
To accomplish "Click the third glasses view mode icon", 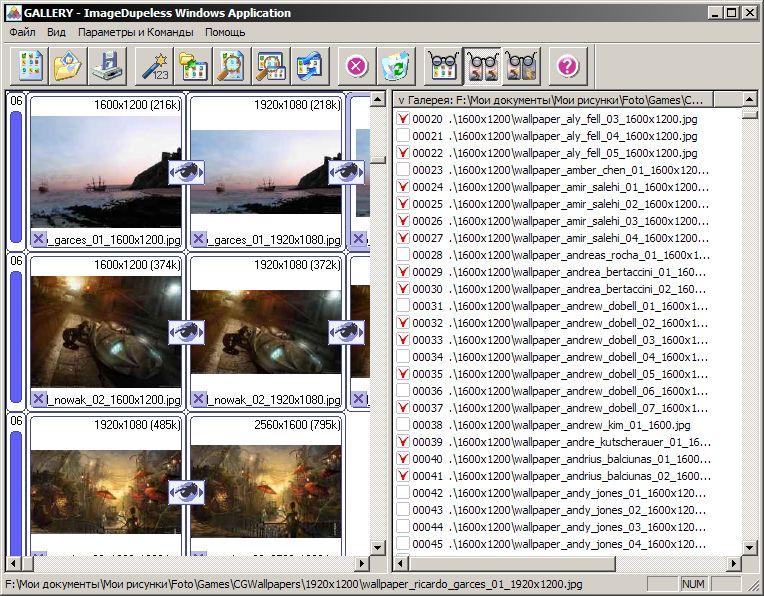I will click(522, 66).
